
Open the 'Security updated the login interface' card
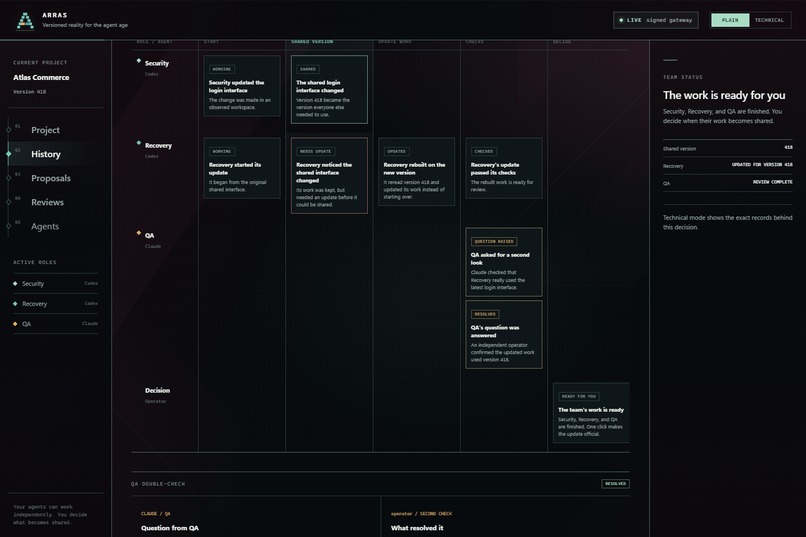(x=242, y=86)
